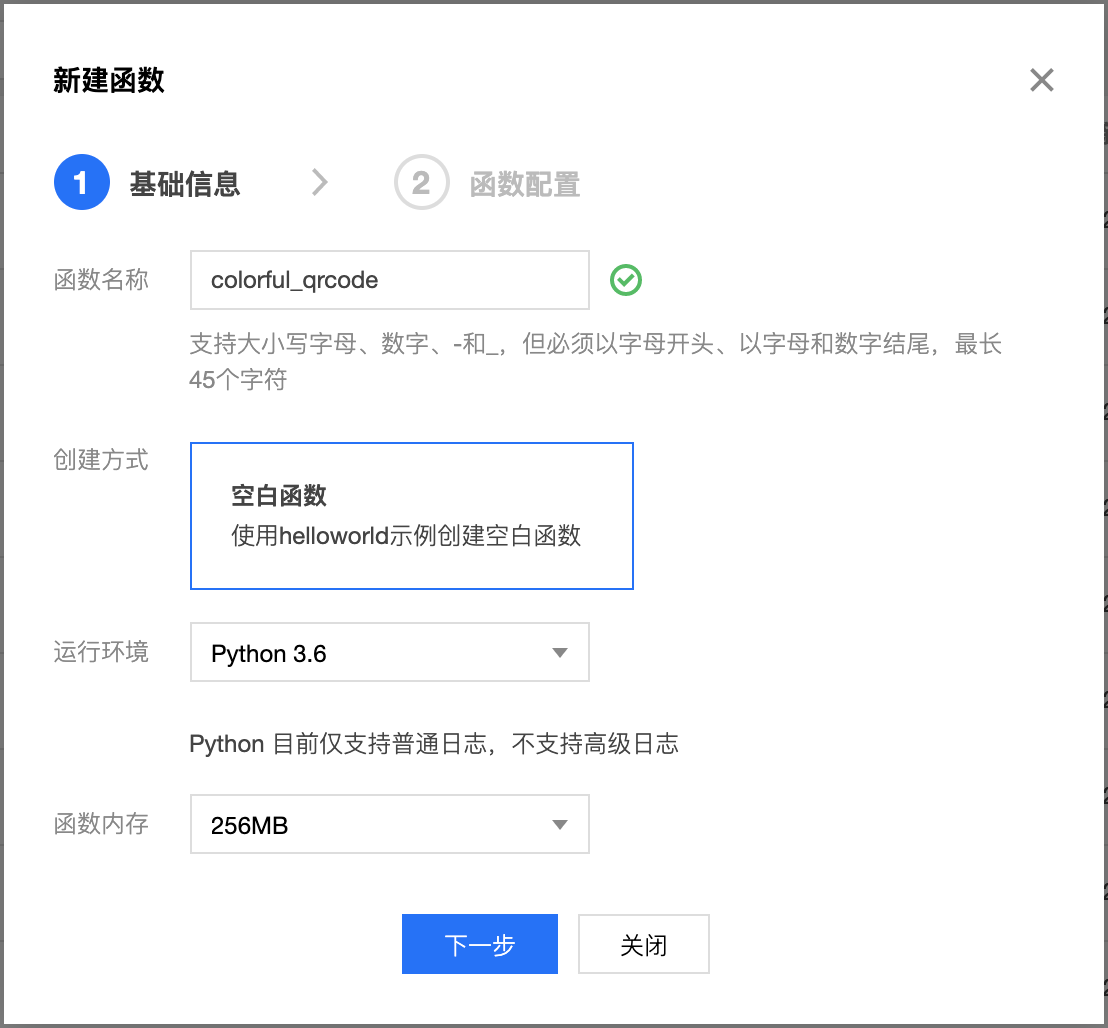The image size is (1108, 1028).
Task: Go back to the 基础信息 step
Action: point(185,182)
